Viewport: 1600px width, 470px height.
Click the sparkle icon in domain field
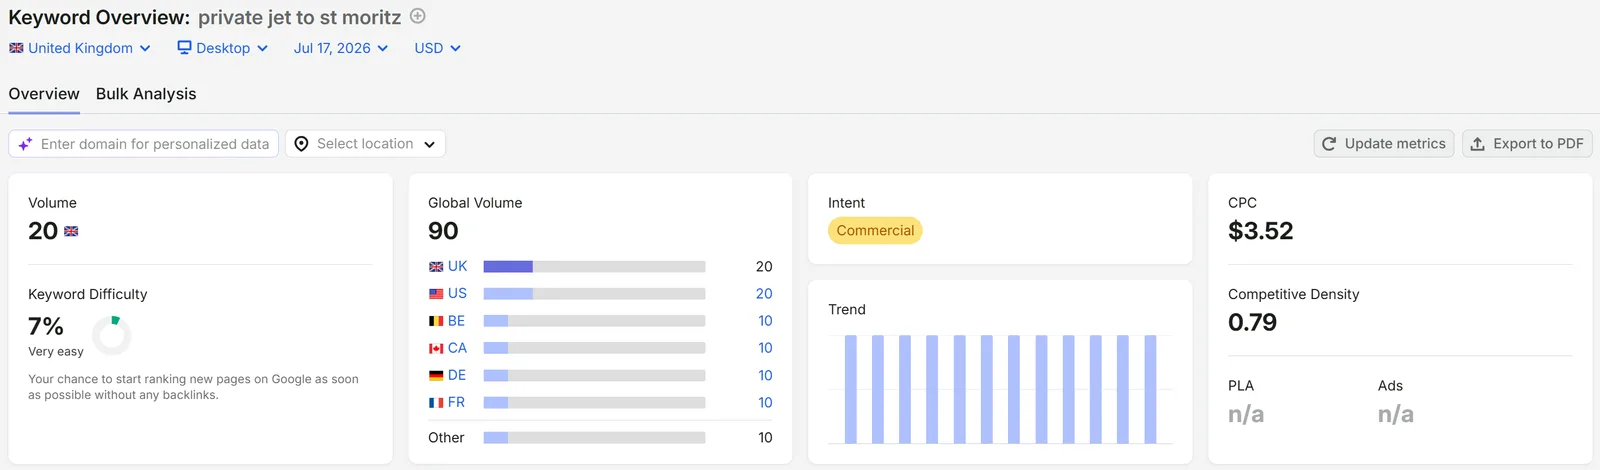click(x=25, y=144)
